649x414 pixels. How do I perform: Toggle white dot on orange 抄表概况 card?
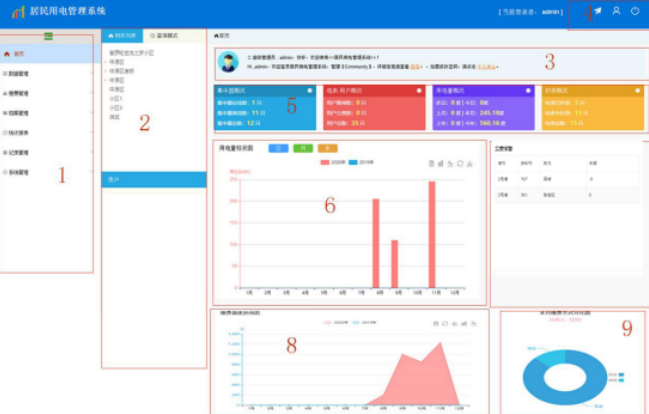(637, 90)
